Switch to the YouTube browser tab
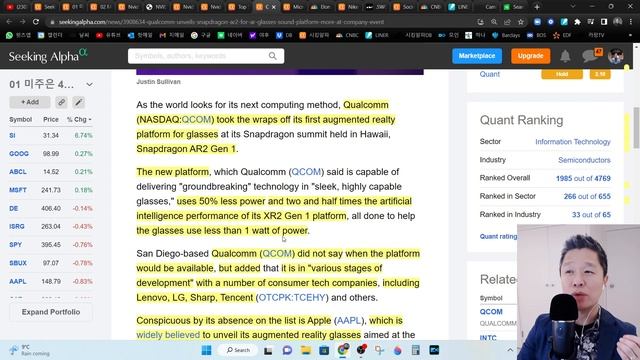Screen dimensions: 640x360 pyautogui.click(x=16, y=7)
